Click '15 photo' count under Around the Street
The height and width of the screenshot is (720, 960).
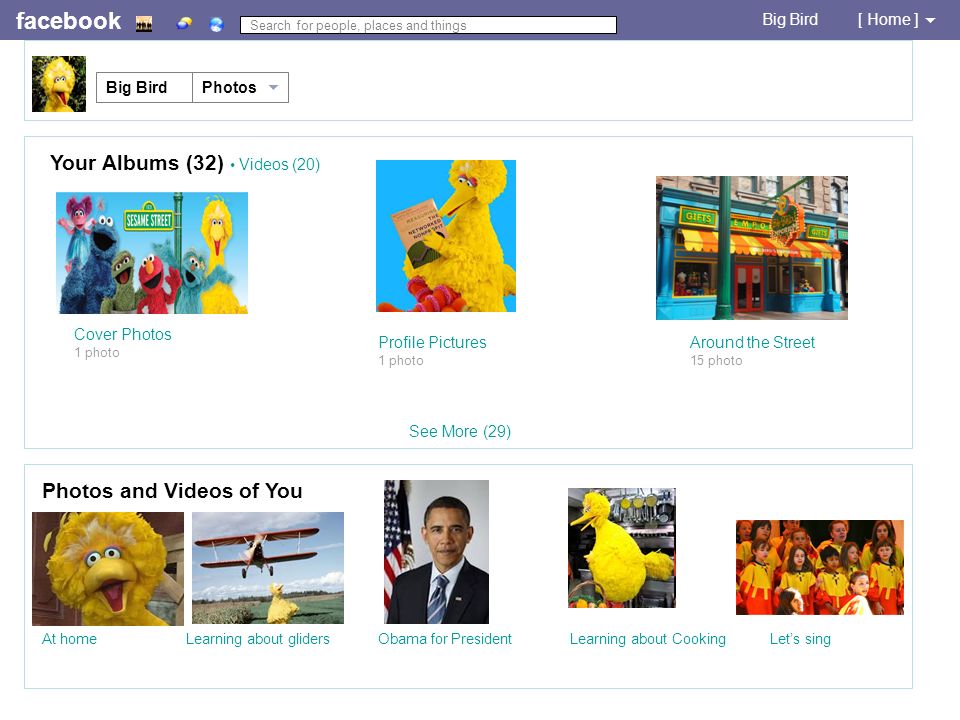tap(716, 361)
